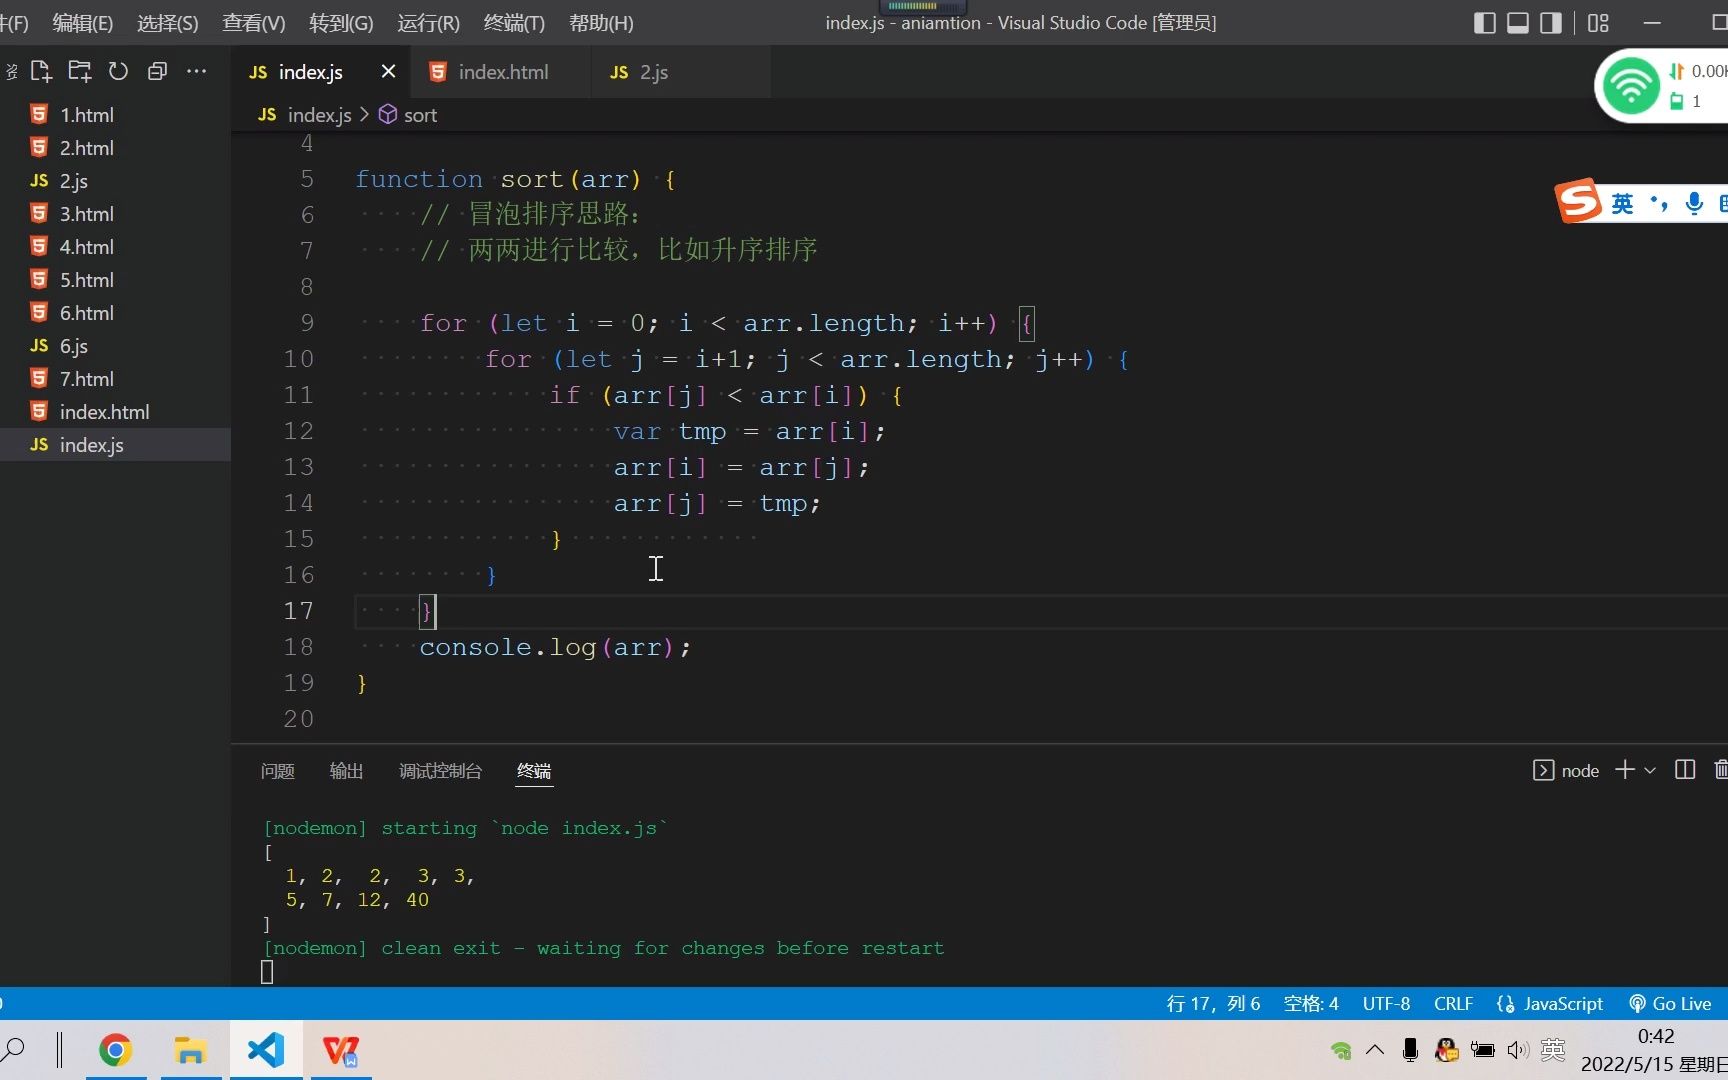Close the index.js editor tab
The width and height of the screenshot is (1728, 1080).
389,71
